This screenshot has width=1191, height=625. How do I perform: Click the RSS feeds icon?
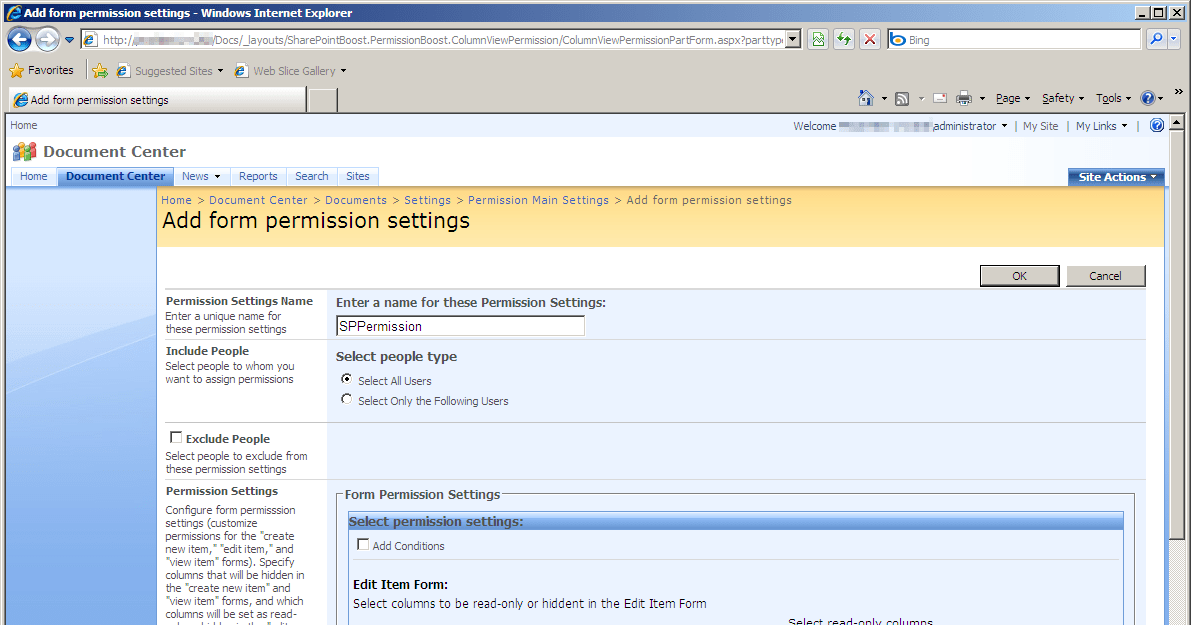[901, 98]
